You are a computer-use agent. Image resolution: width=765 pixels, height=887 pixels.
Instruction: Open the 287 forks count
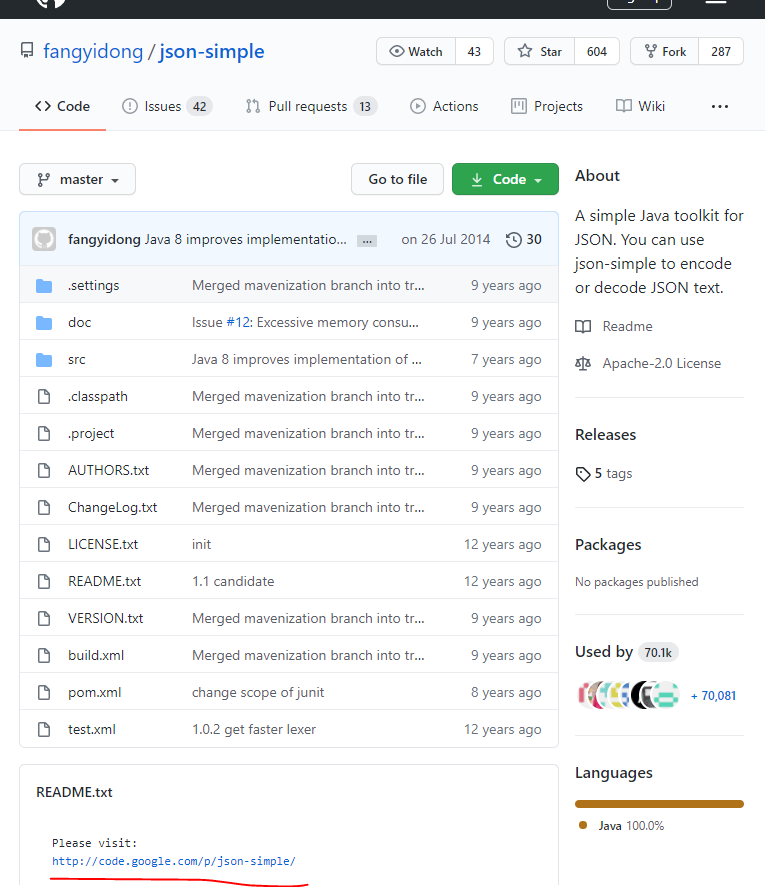(721, 51)
